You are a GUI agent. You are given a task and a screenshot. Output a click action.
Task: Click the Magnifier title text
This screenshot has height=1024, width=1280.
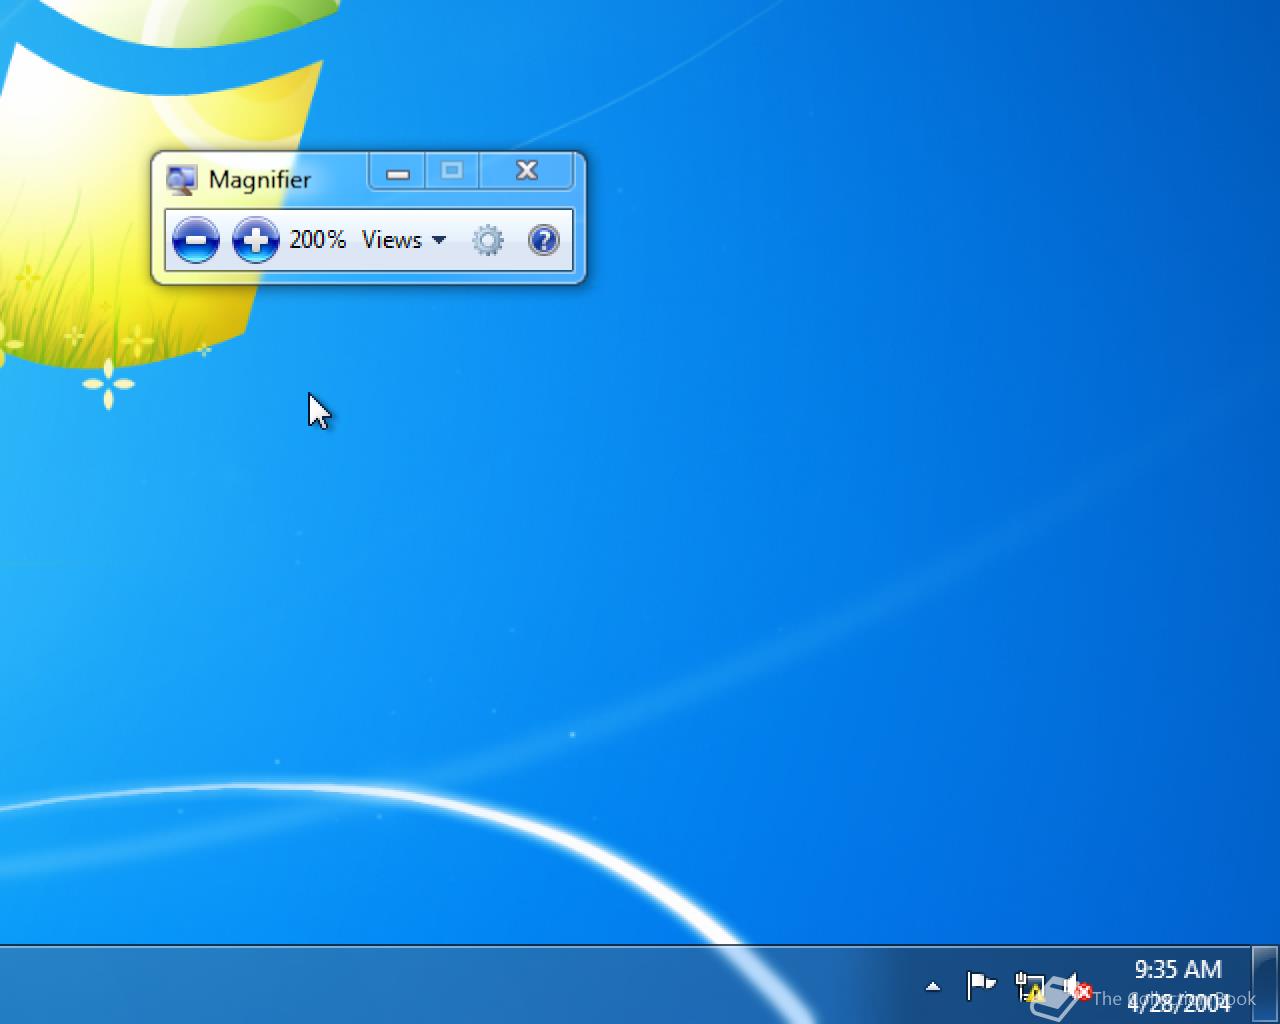coord(260,180)
